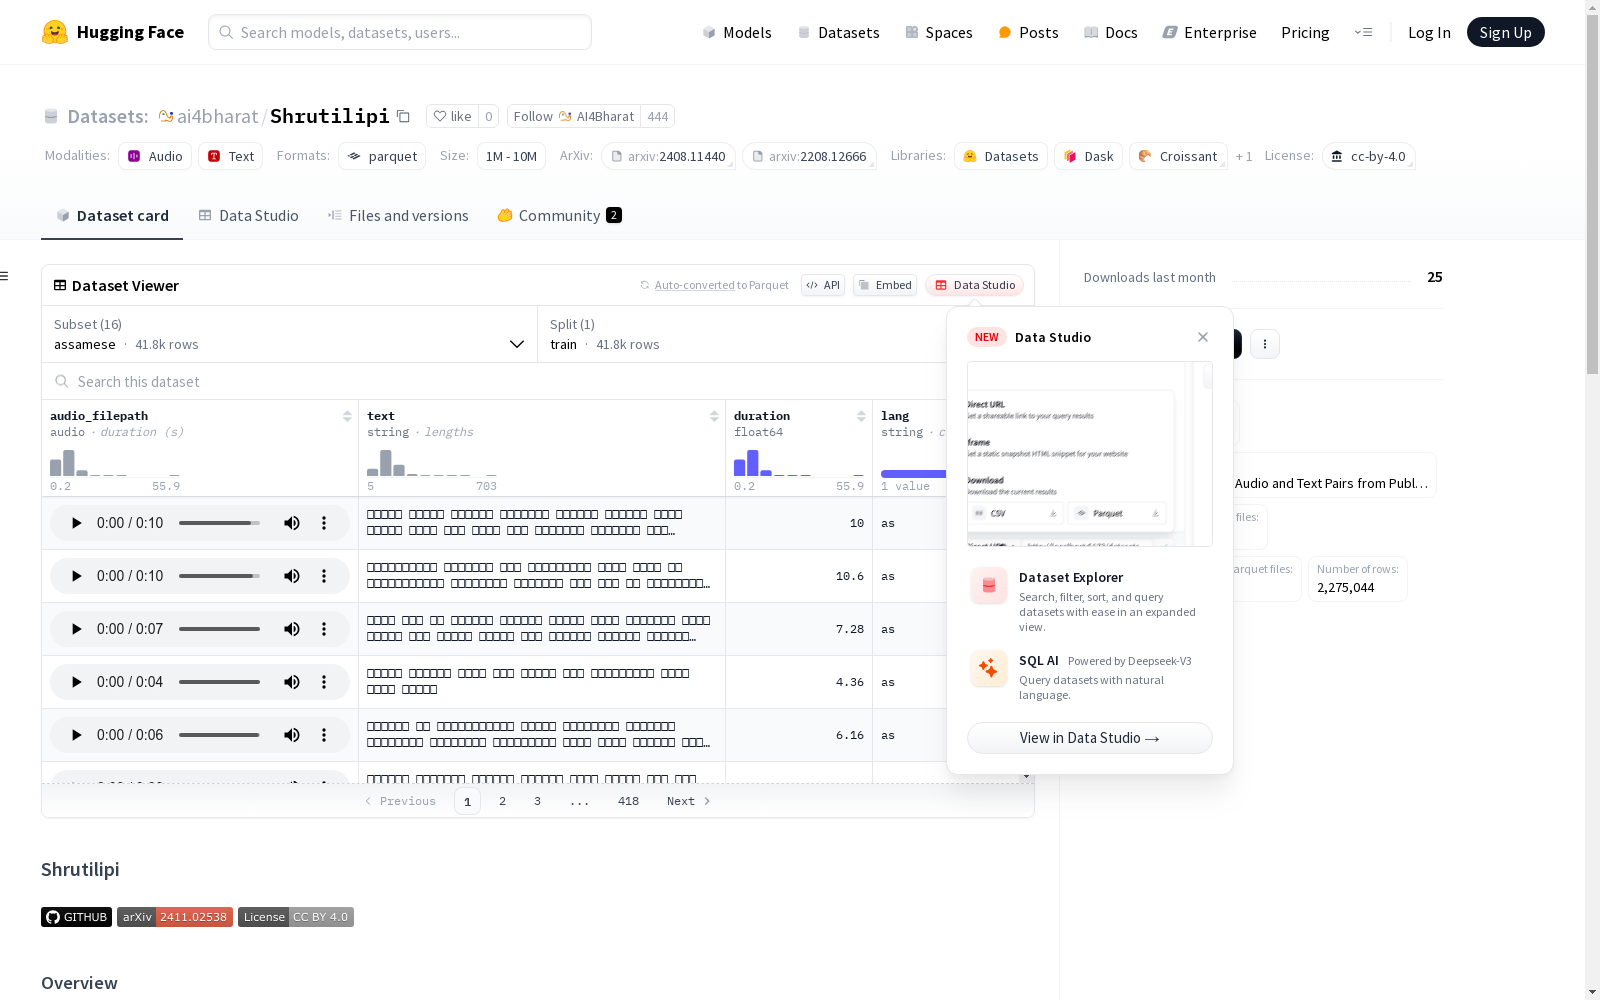
Task: Sort by audio_filepath column
Action: pyautogui.click(x=347, y=416)
